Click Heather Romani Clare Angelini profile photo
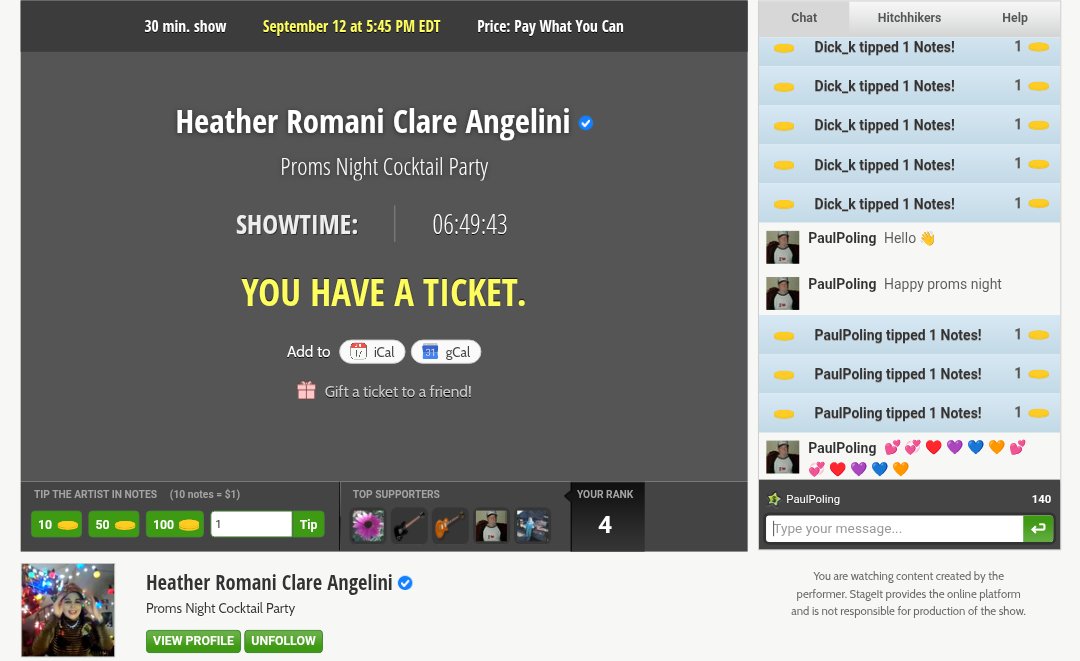Viewport: 1080px width, 661px height. click(x=68, y=610)
